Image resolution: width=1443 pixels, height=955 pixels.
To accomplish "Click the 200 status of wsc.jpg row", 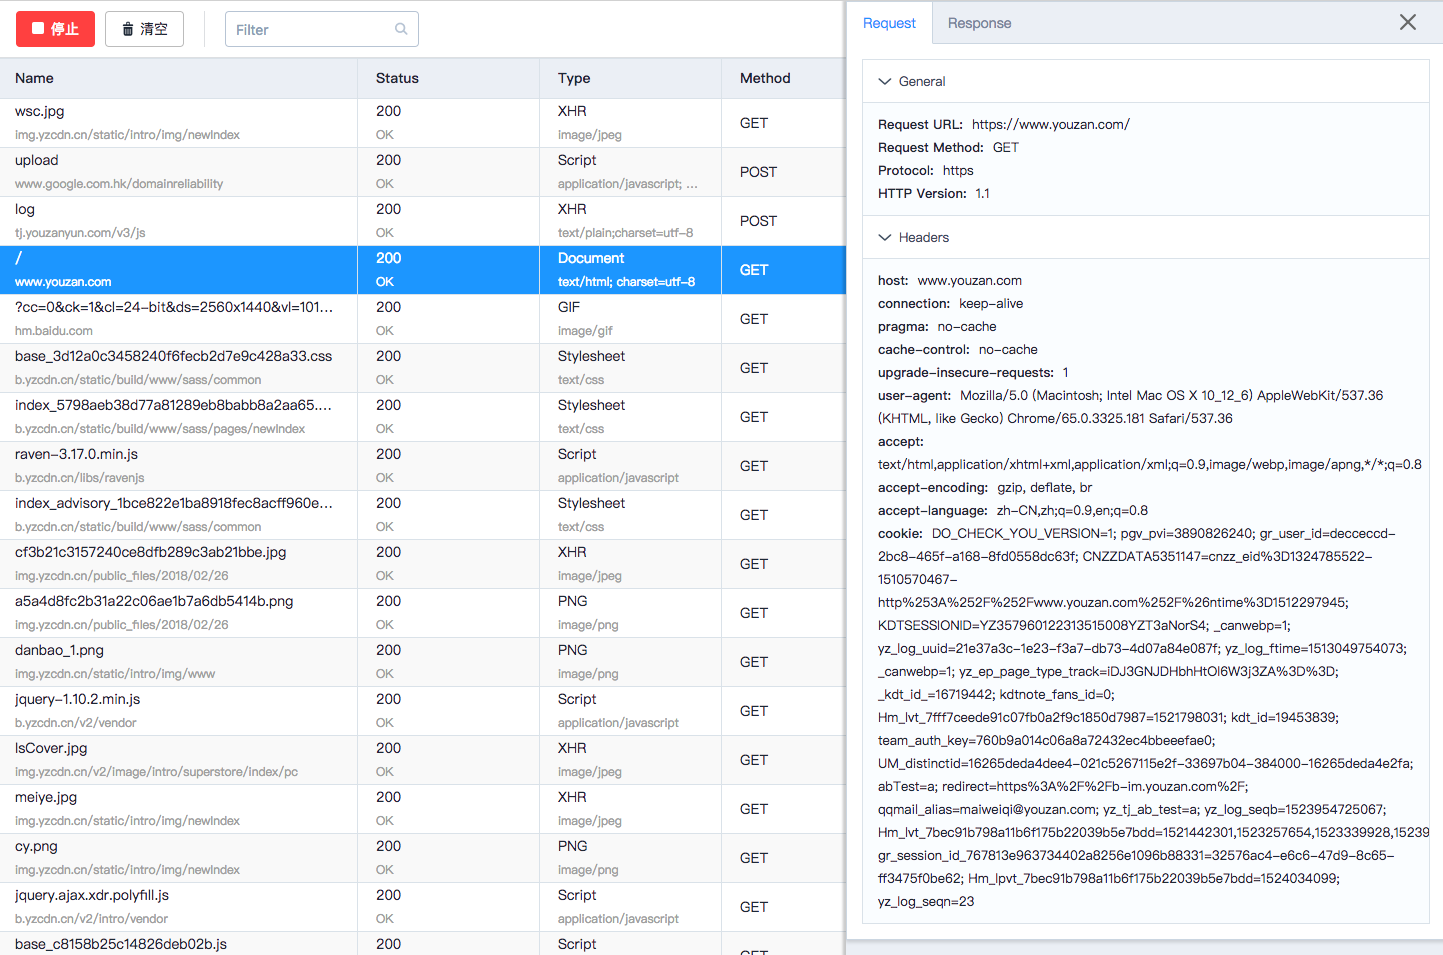I will pos(388,111).
